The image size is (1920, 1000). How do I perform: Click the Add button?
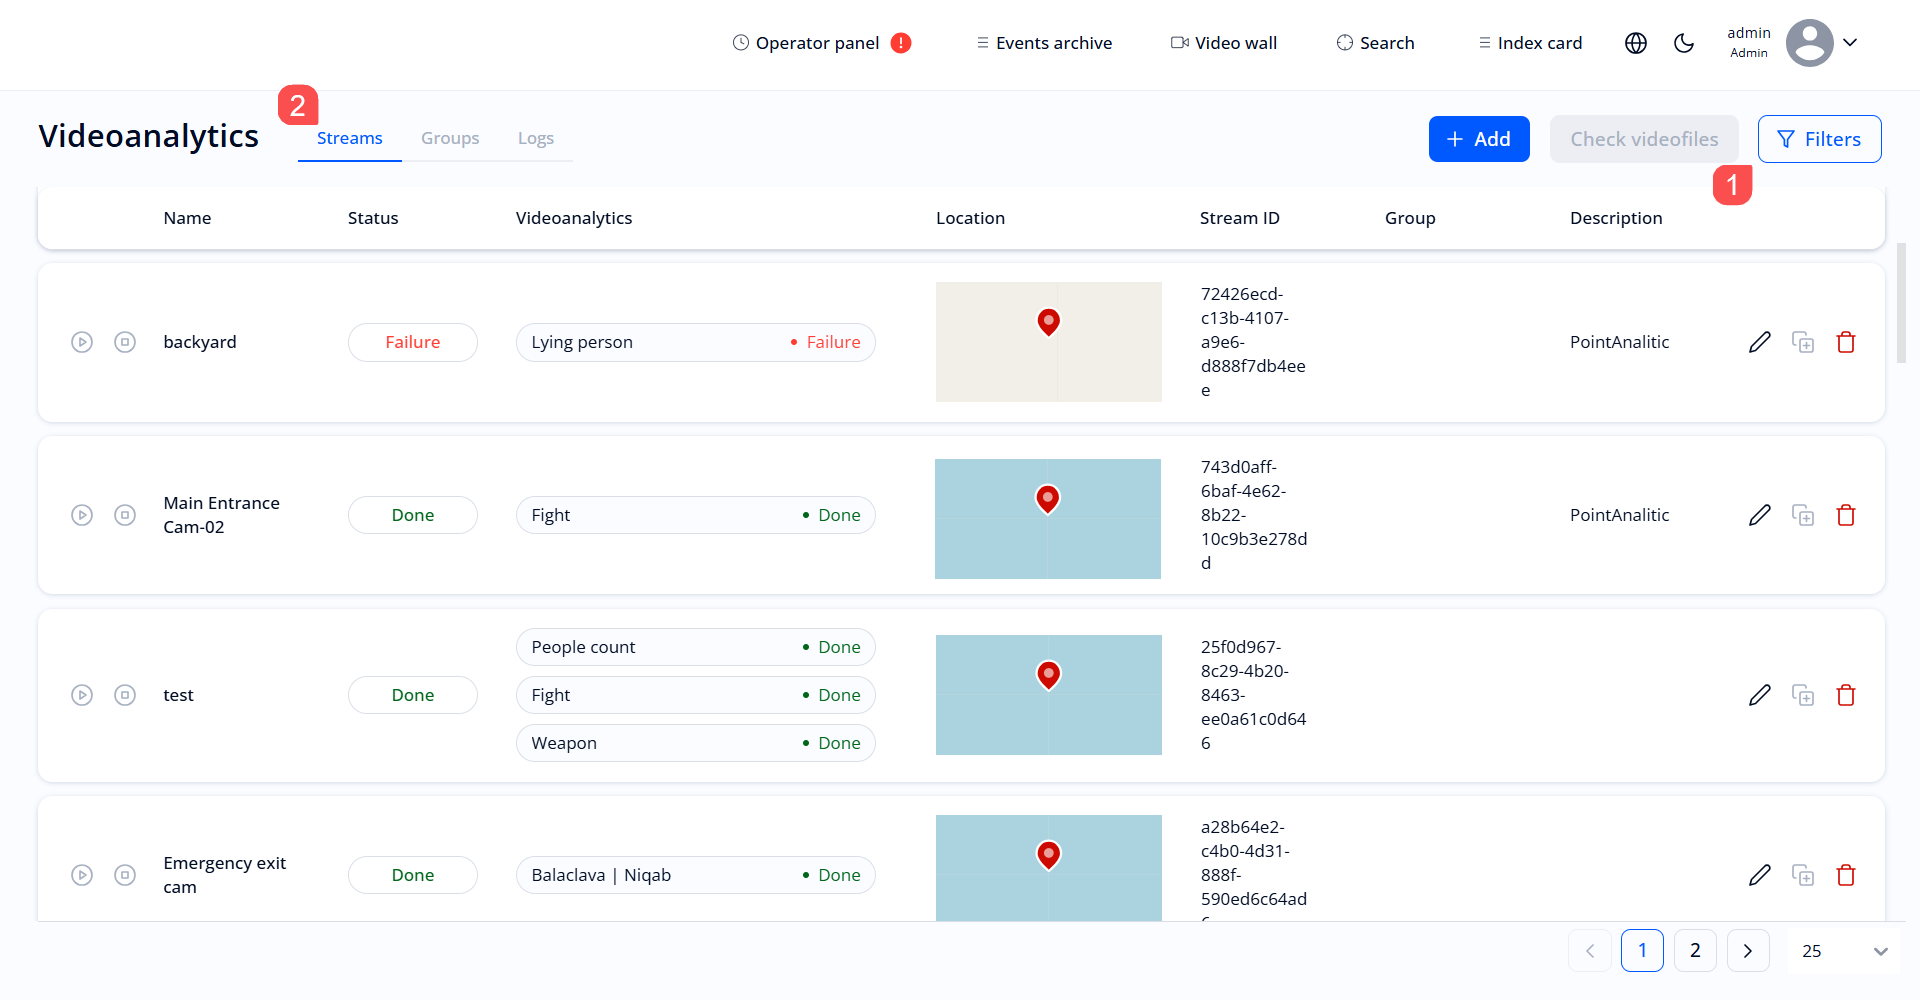coord(1478,139)
